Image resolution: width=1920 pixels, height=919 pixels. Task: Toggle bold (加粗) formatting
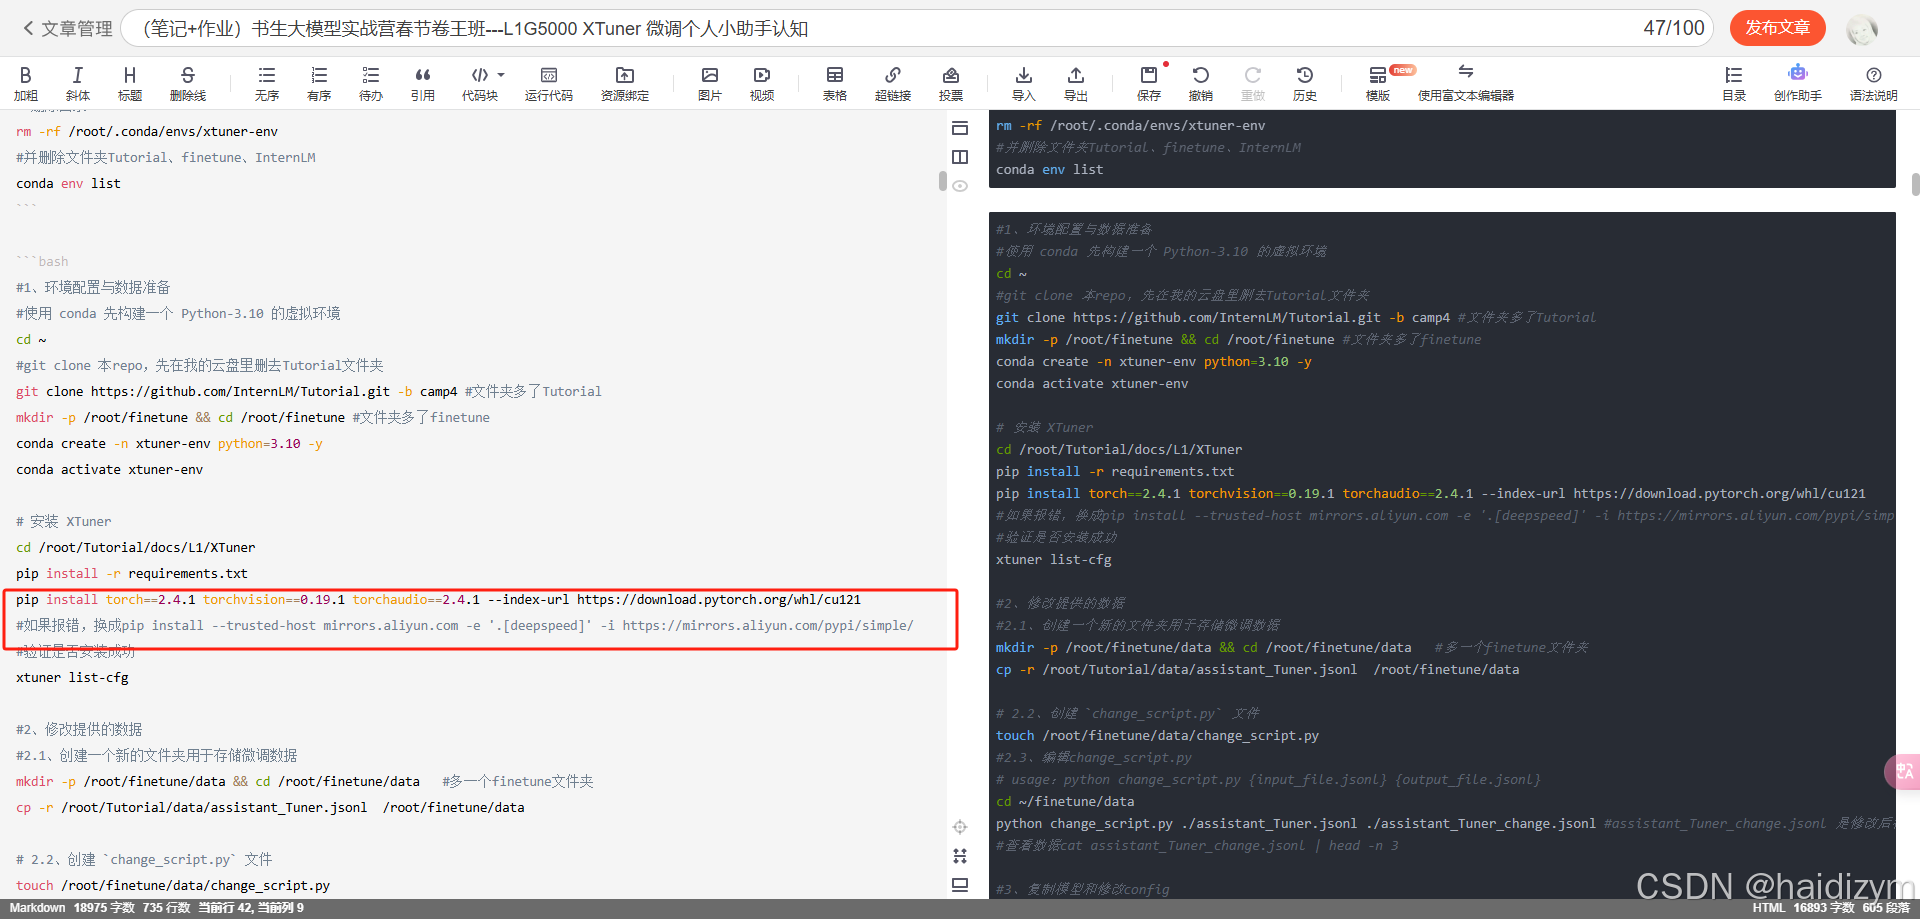click(x=25, y=83)
